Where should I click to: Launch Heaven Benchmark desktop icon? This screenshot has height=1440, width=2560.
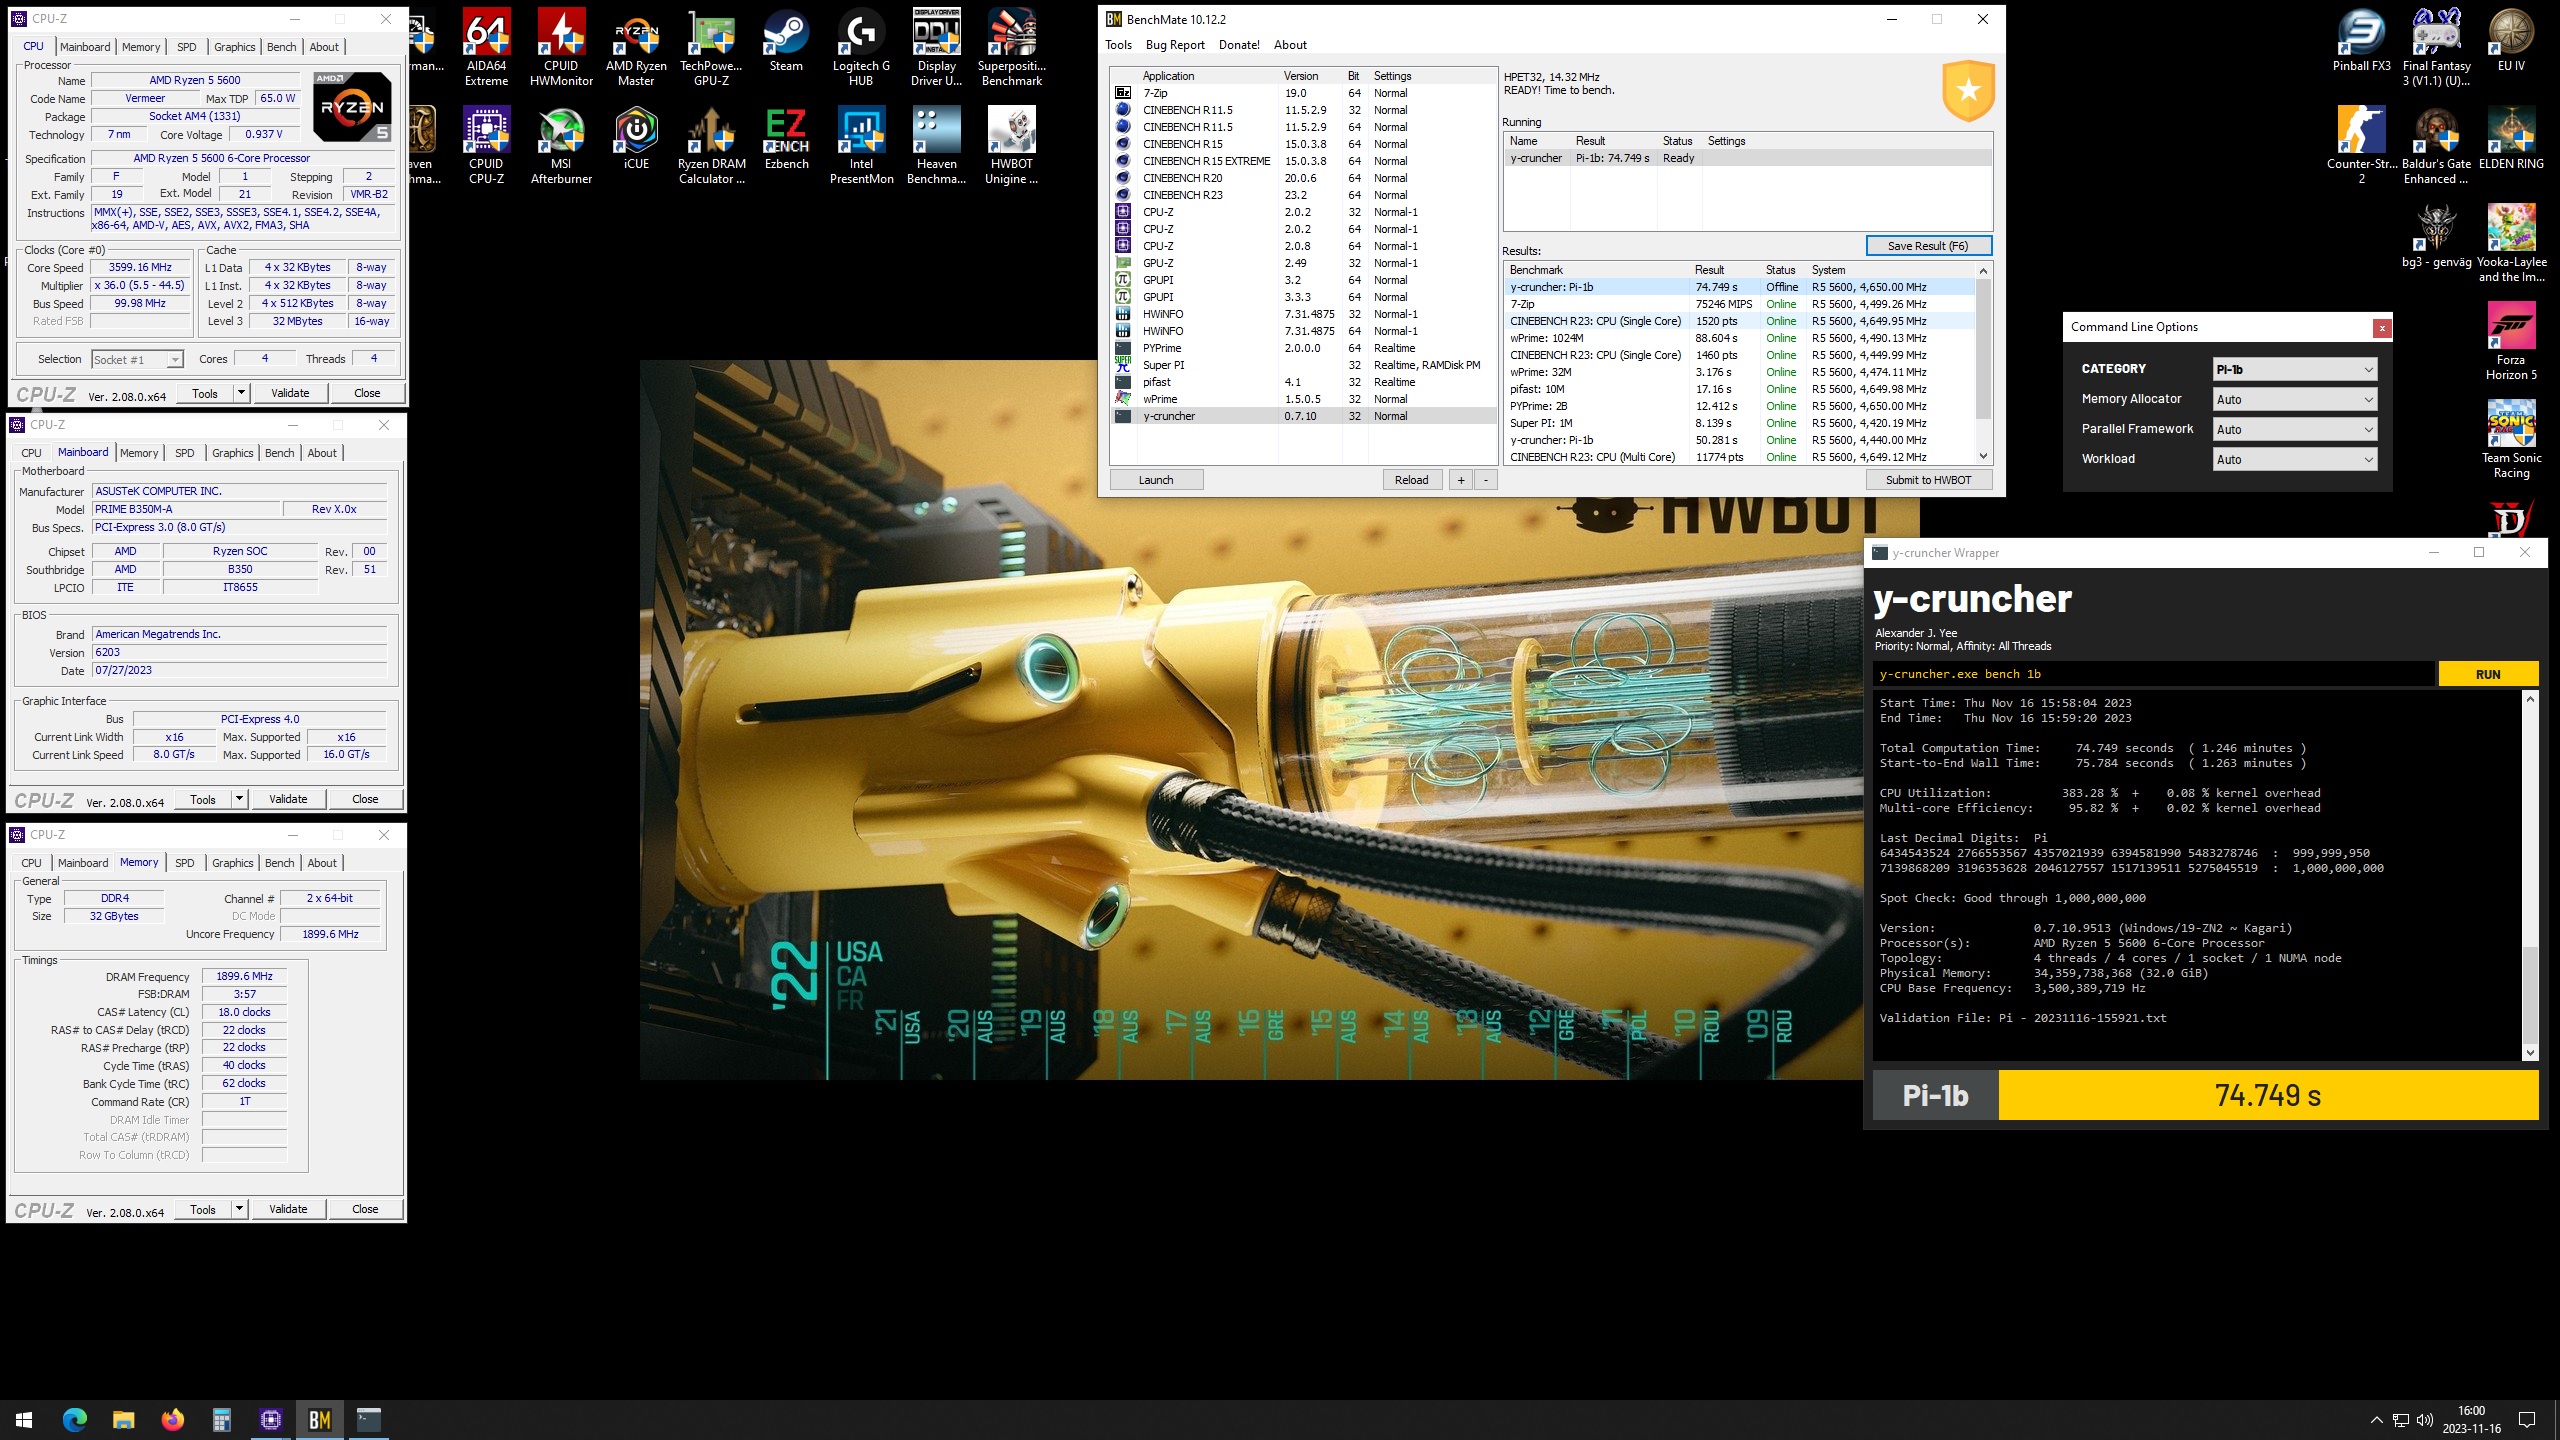936,145
